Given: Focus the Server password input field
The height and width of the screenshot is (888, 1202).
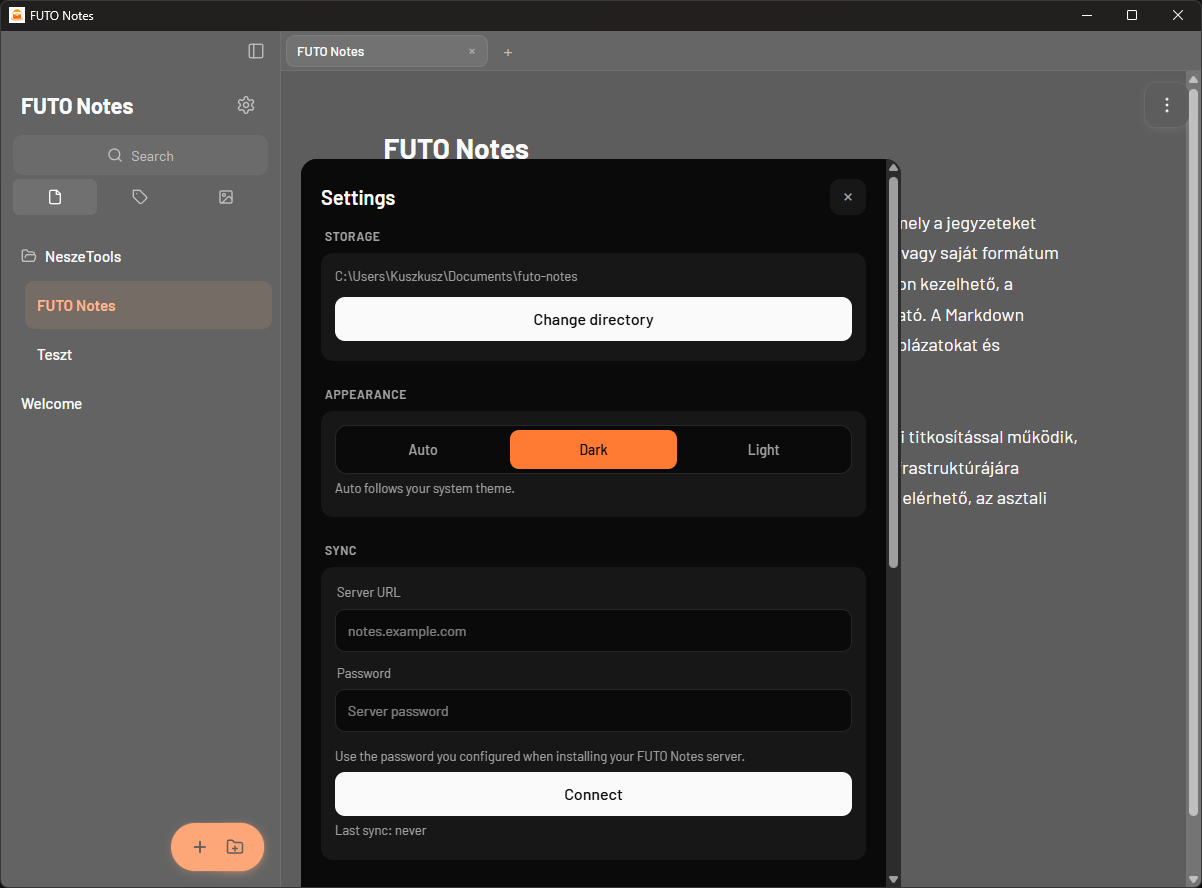Looking at the screenshot, I should click(x=593, y=711).
